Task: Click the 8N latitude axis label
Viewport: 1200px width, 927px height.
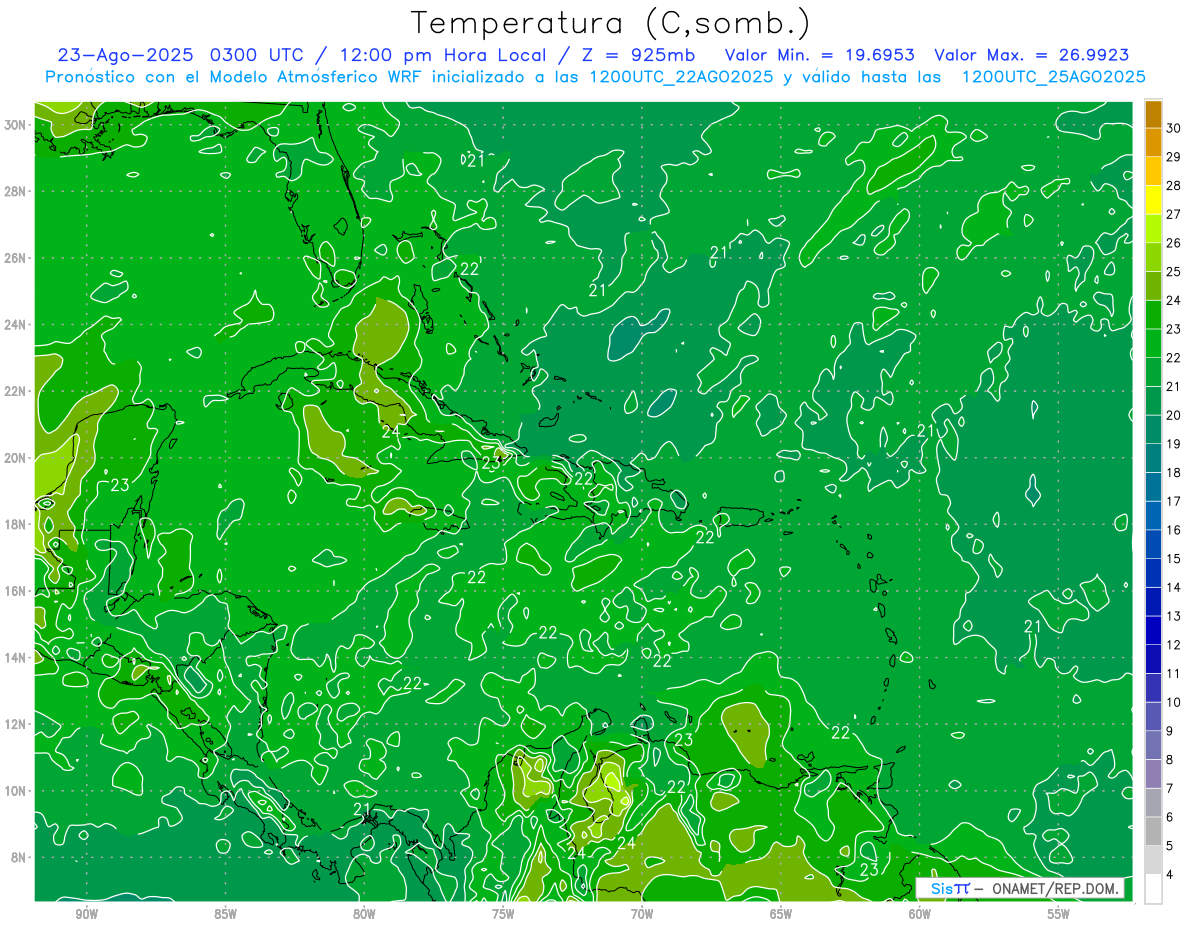Action: (17, 857)
